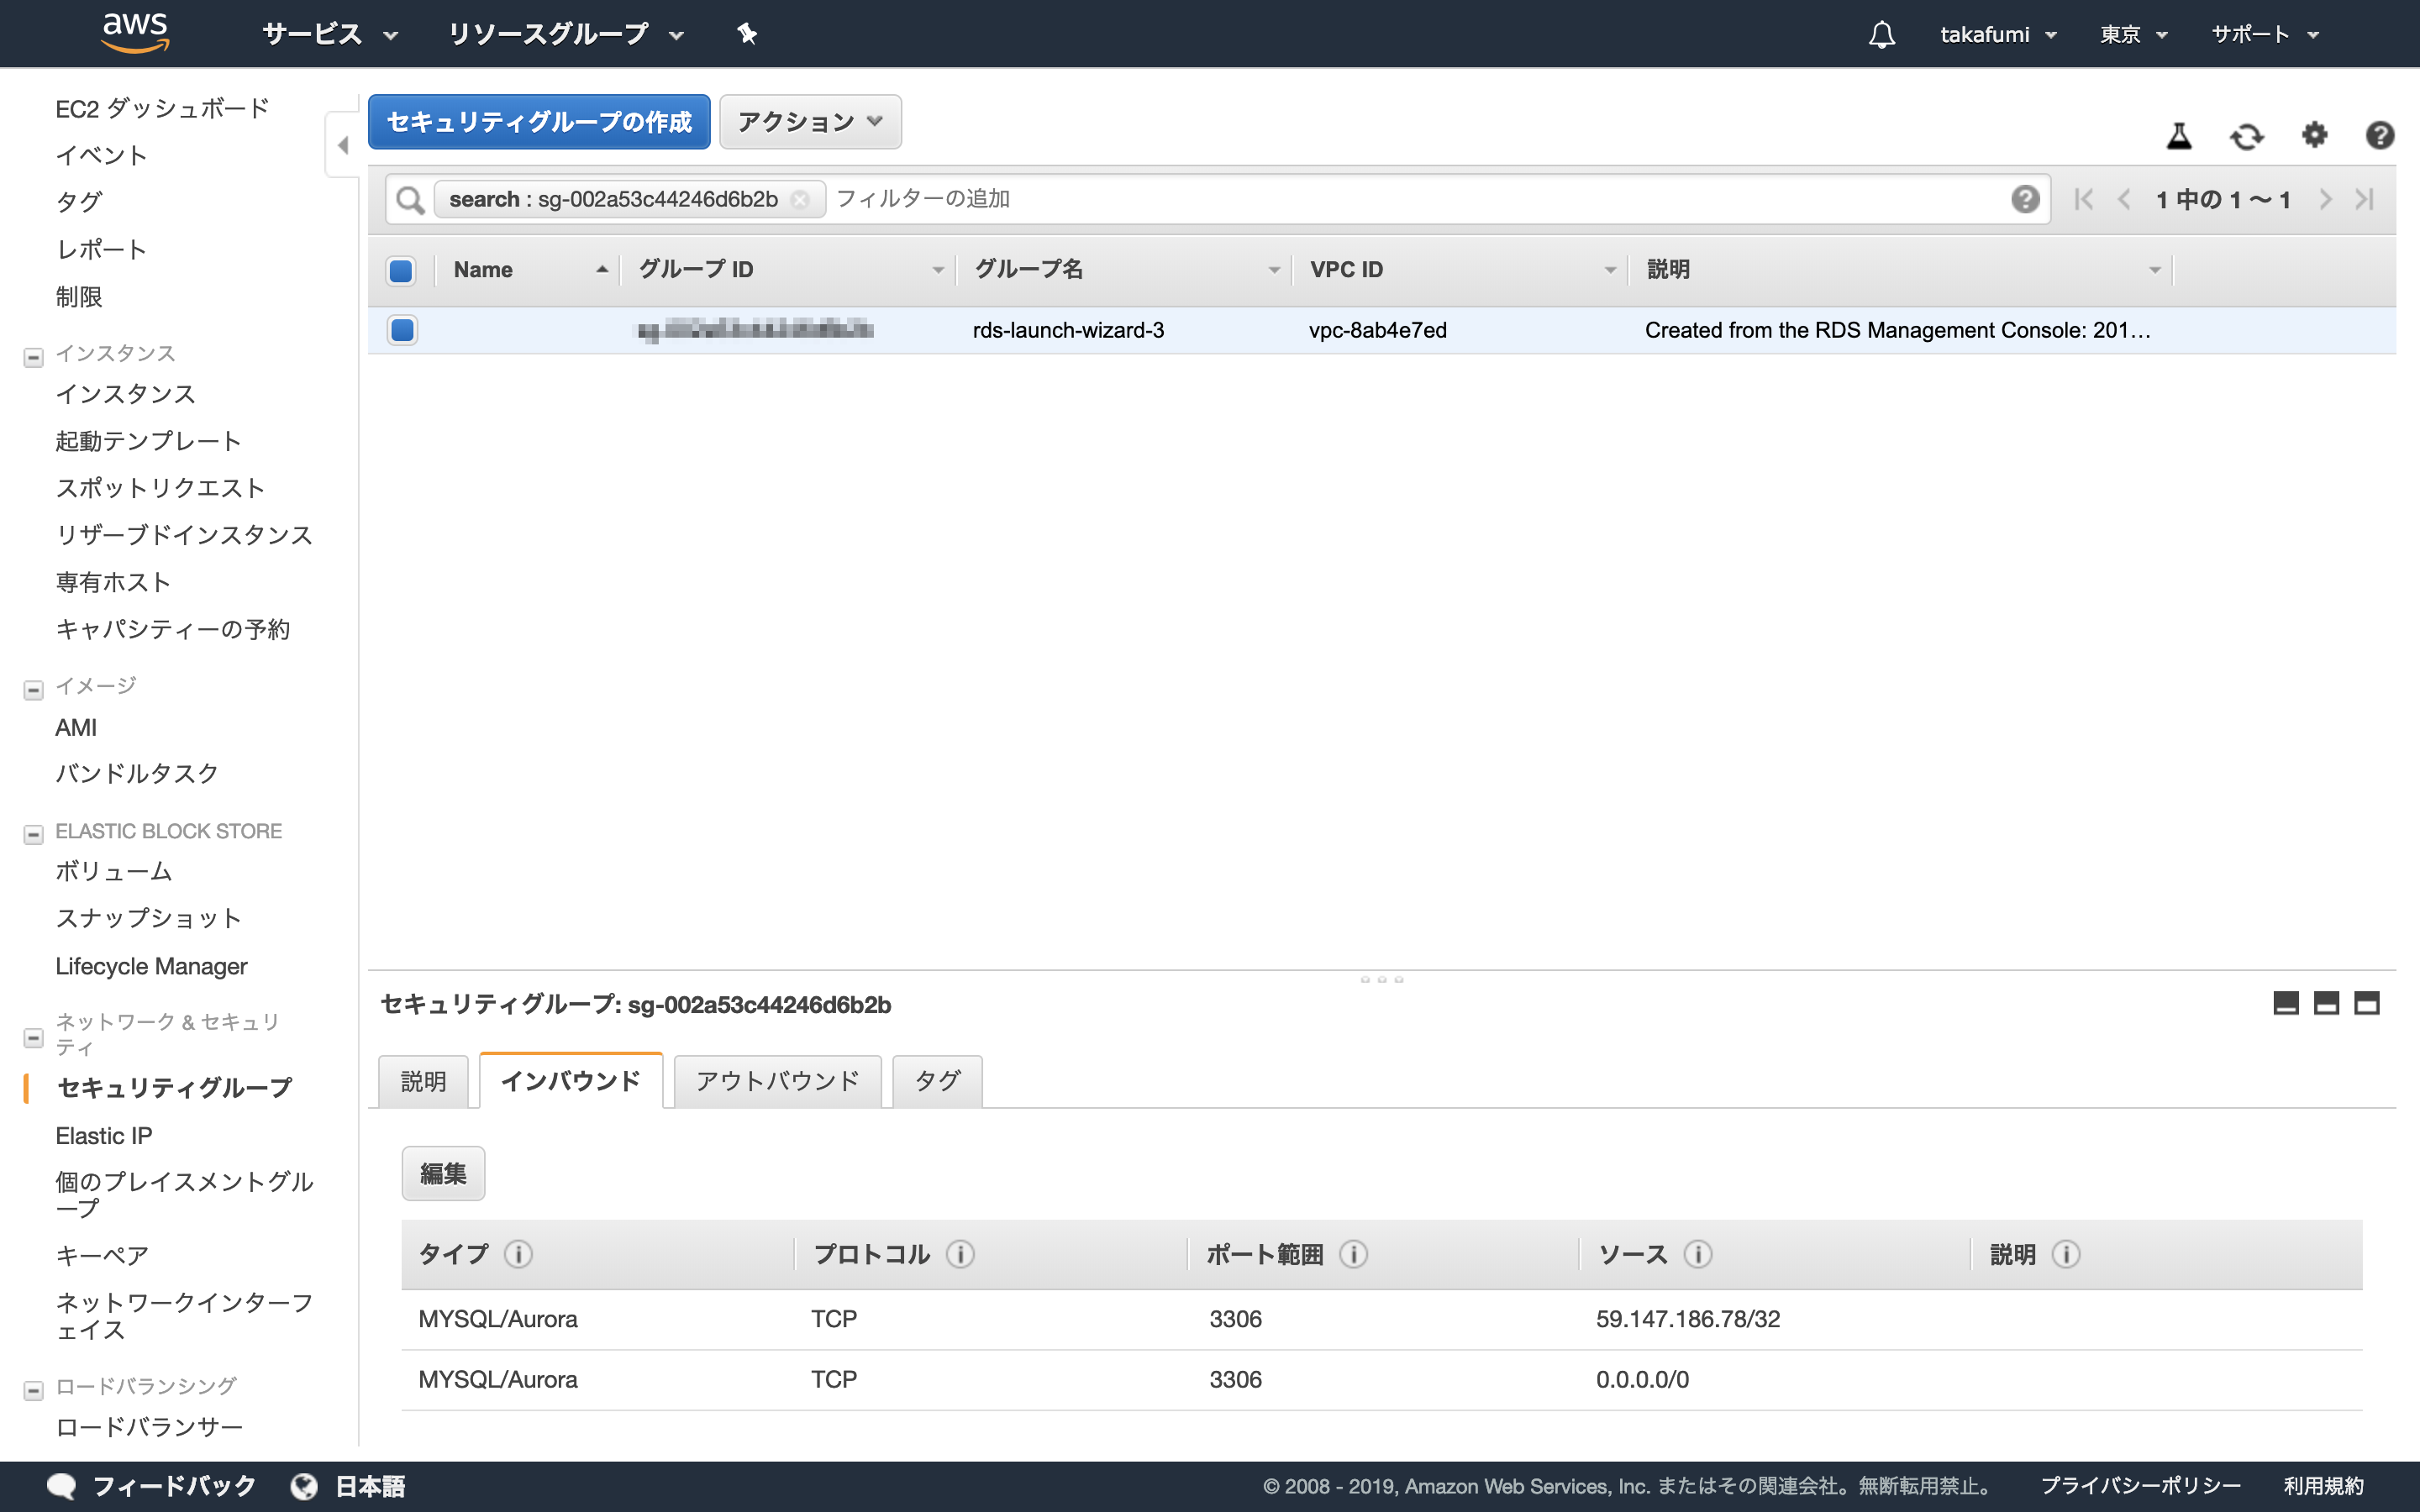2420x1512 pixels.
Task: Collapse the インスタンス sidebar section
Action: [x=33, y=357]
